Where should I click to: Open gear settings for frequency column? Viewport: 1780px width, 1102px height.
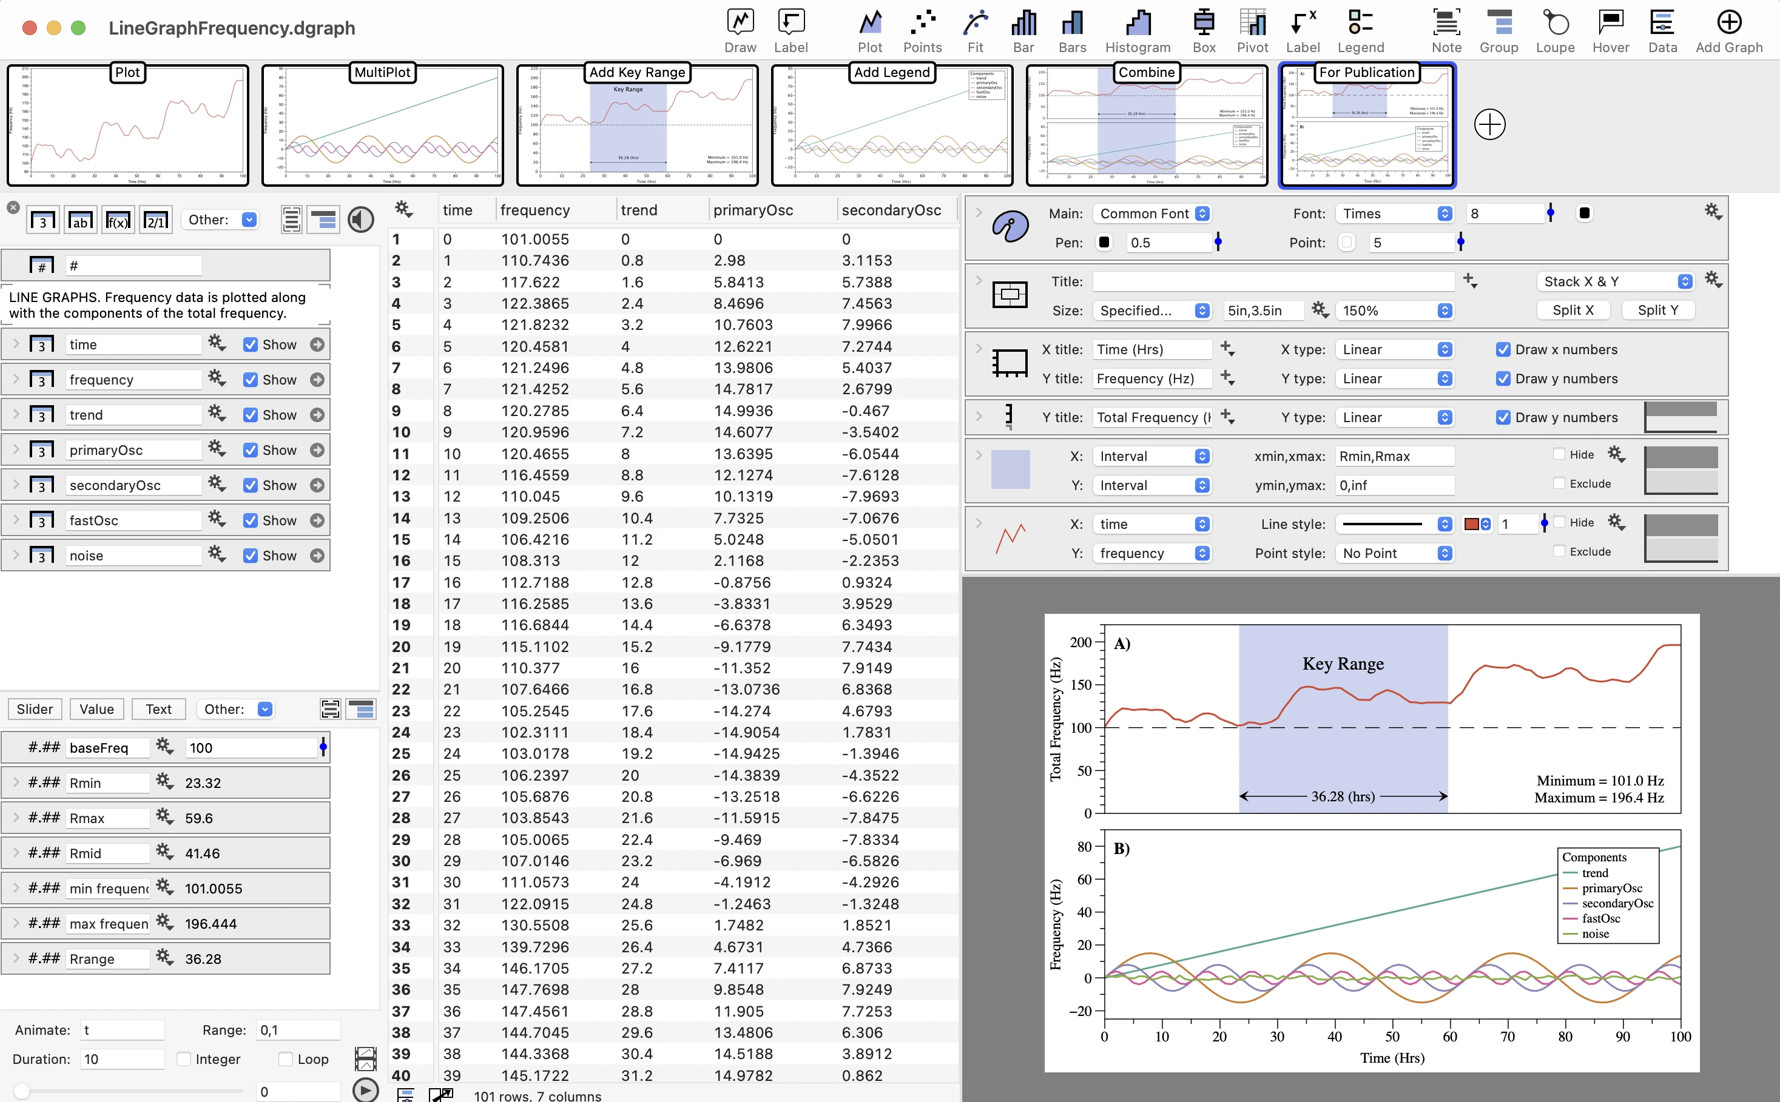217,379
